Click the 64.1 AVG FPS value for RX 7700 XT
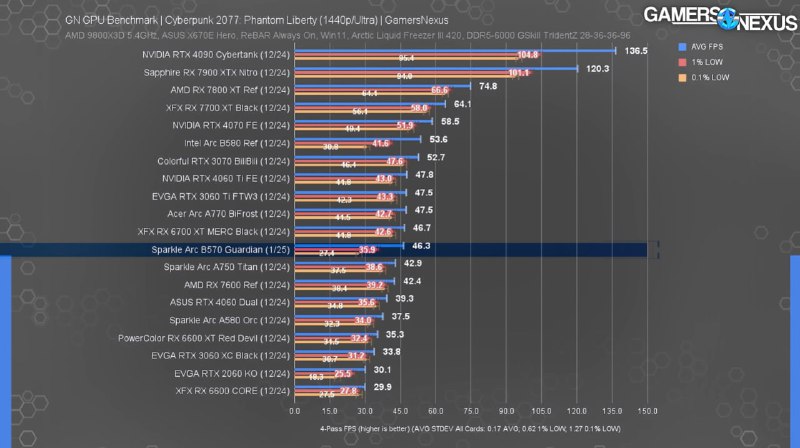This screenshot has height=448, width=800. pos(463,104)
